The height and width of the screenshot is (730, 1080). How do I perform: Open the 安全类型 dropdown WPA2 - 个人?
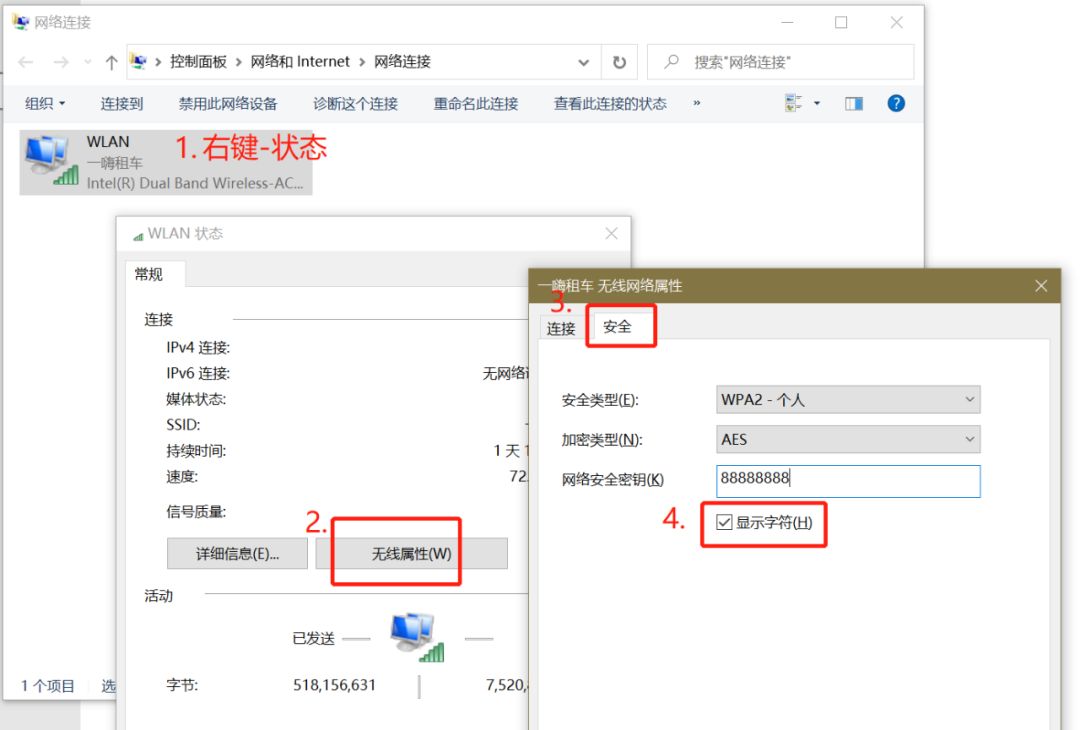coord(848,399)
